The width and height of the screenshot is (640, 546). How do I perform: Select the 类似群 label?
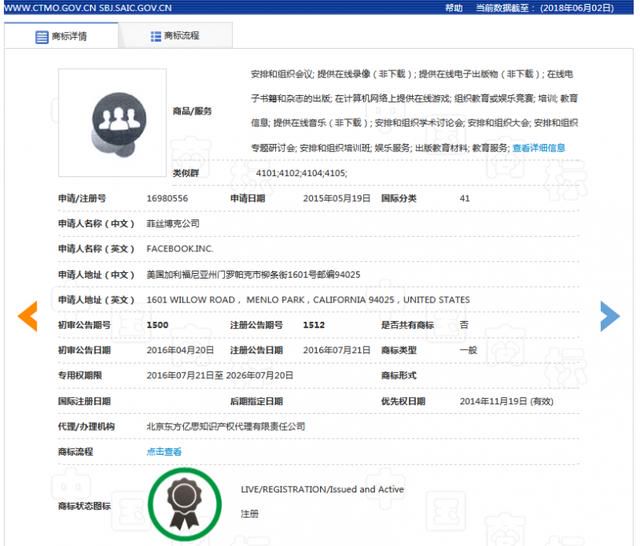tap(186, 173)
